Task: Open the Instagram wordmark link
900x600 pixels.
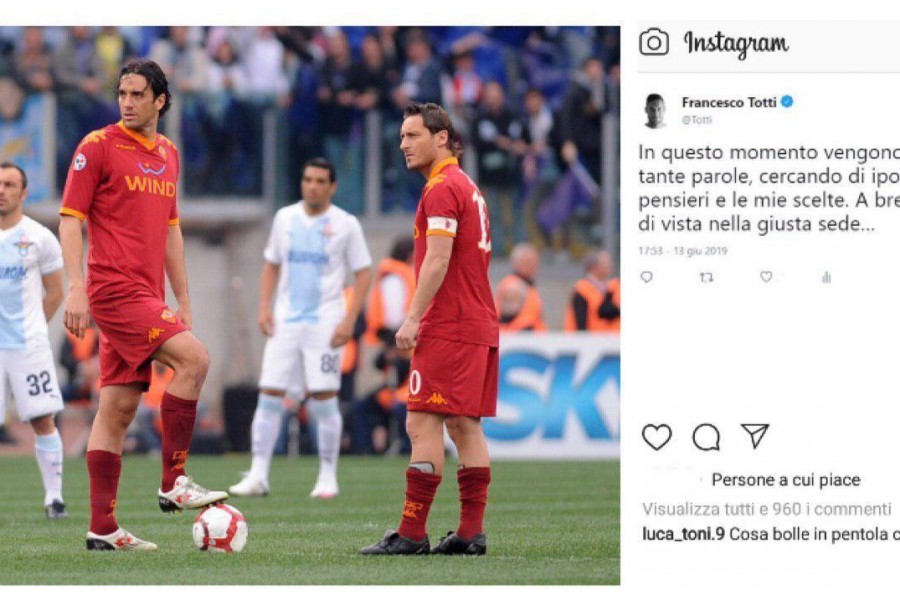Action: pos(736,44)
